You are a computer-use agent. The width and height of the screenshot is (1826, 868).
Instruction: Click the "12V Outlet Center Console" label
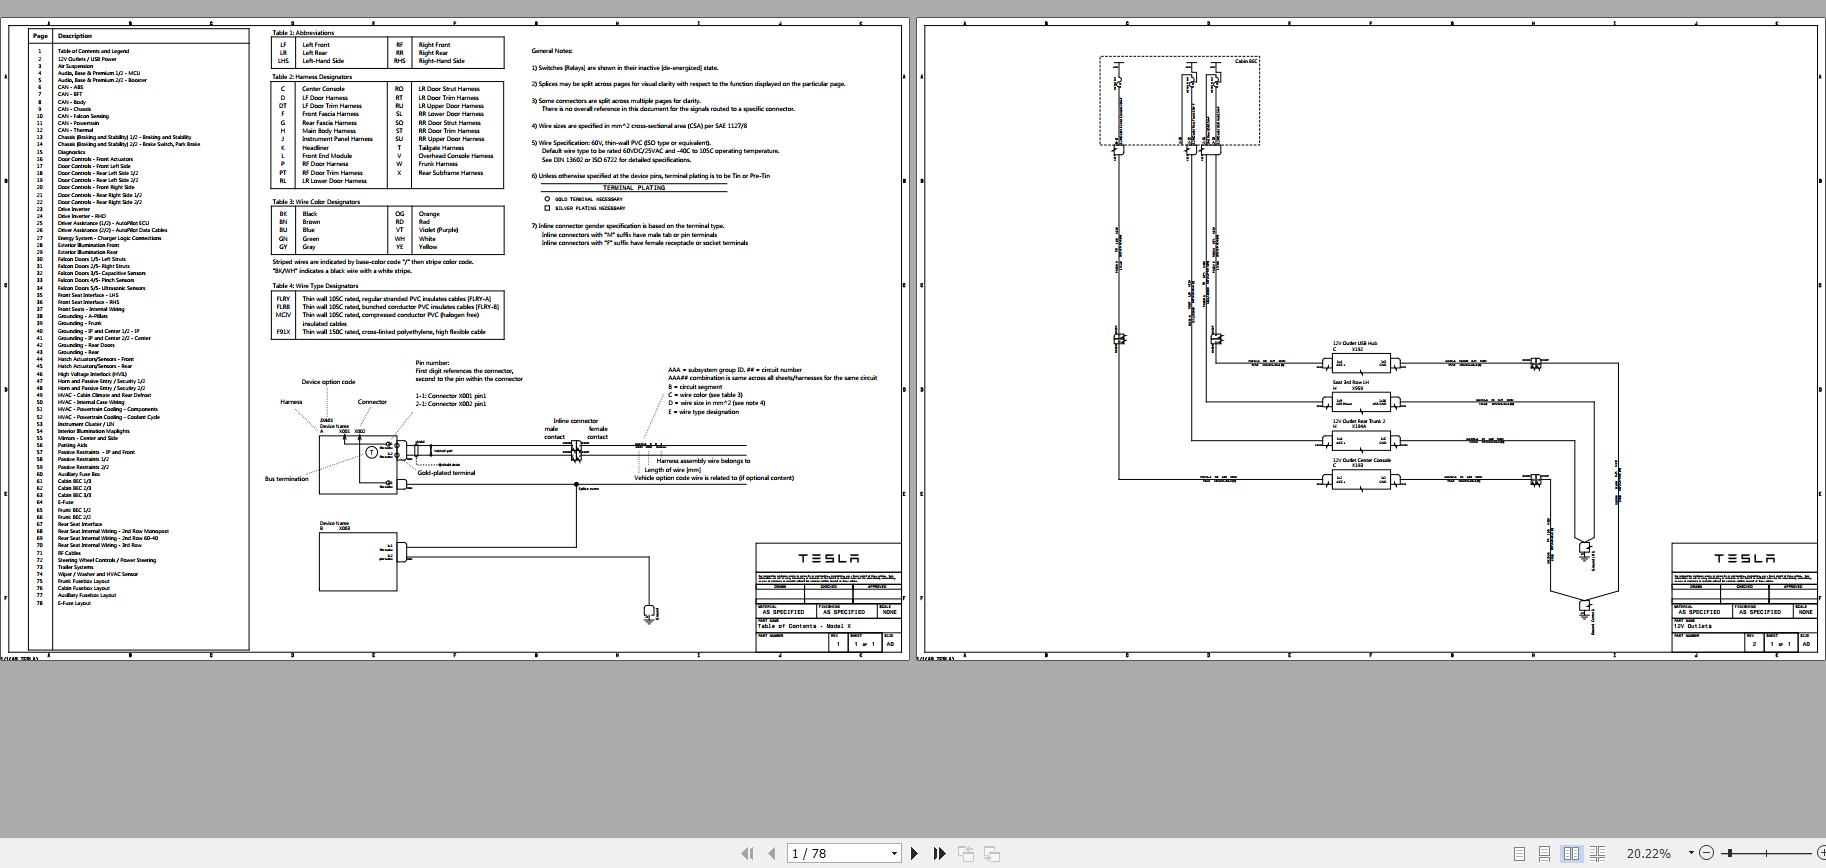pyautogui.click(x=1362, y=460)
